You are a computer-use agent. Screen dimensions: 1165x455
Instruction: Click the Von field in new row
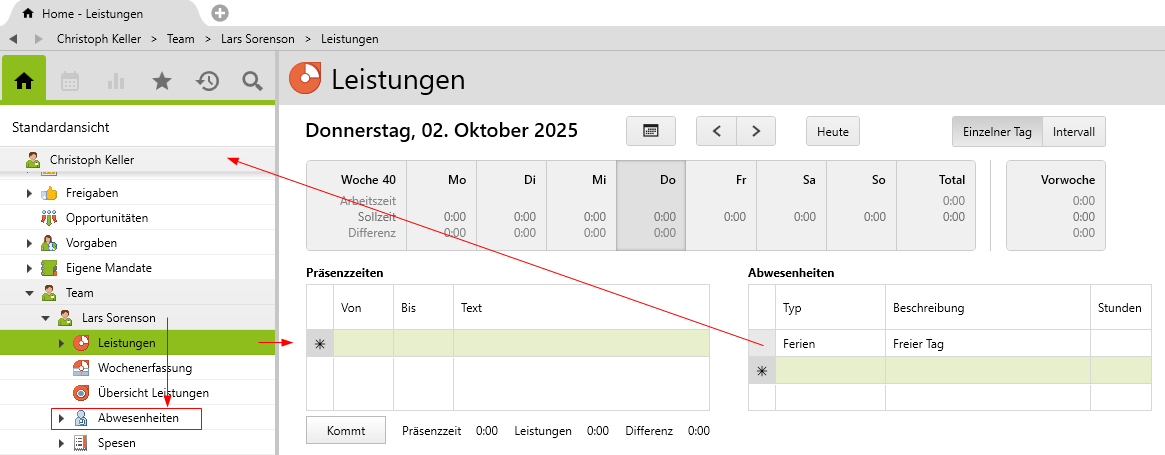(363, 344)
